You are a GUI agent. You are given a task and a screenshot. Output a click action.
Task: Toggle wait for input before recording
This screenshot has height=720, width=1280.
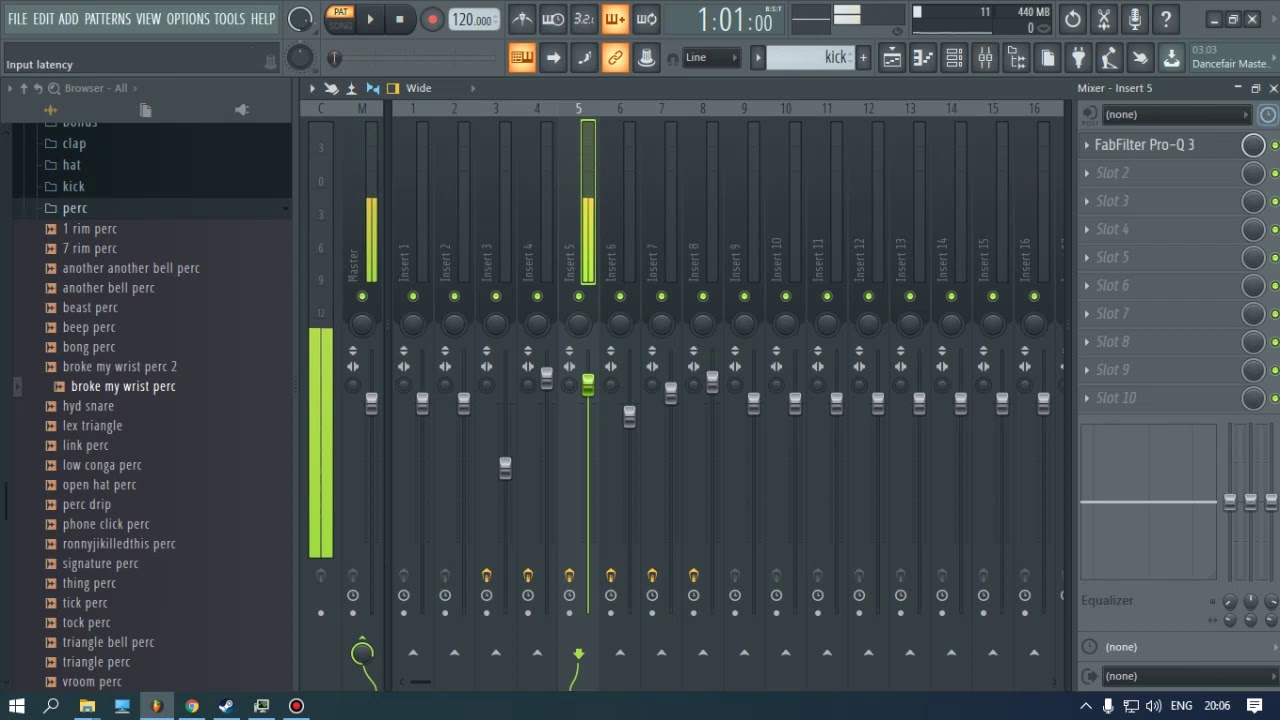553,19
